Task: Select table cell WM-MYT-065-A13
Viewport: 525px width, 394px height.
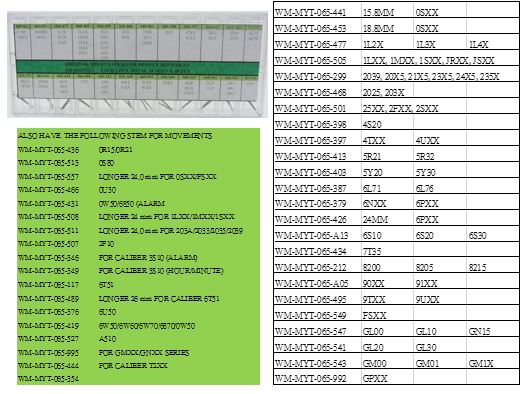Action: point(317,233)
